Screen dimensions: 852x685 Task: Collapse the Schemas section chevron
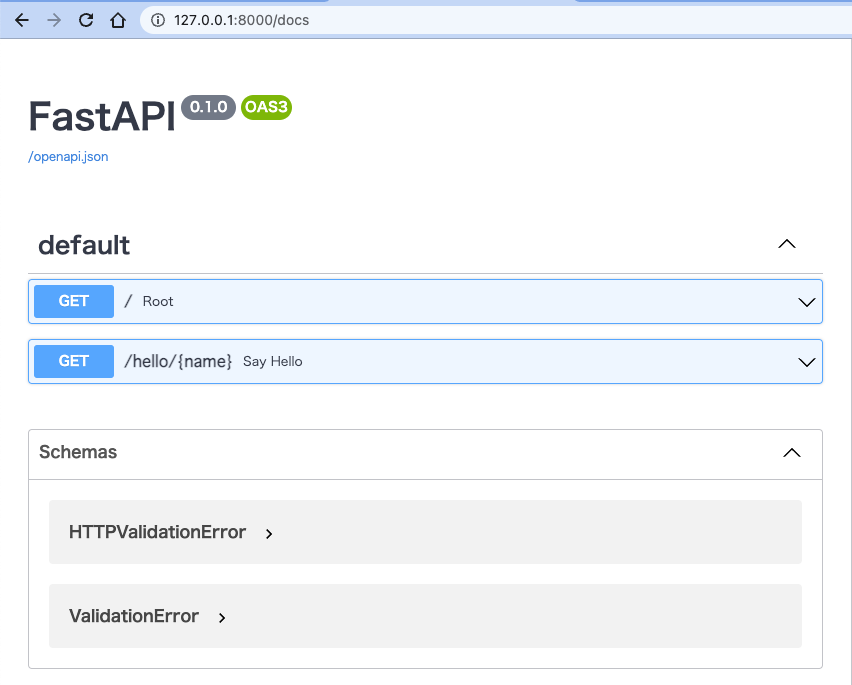[x=792, y=453]
